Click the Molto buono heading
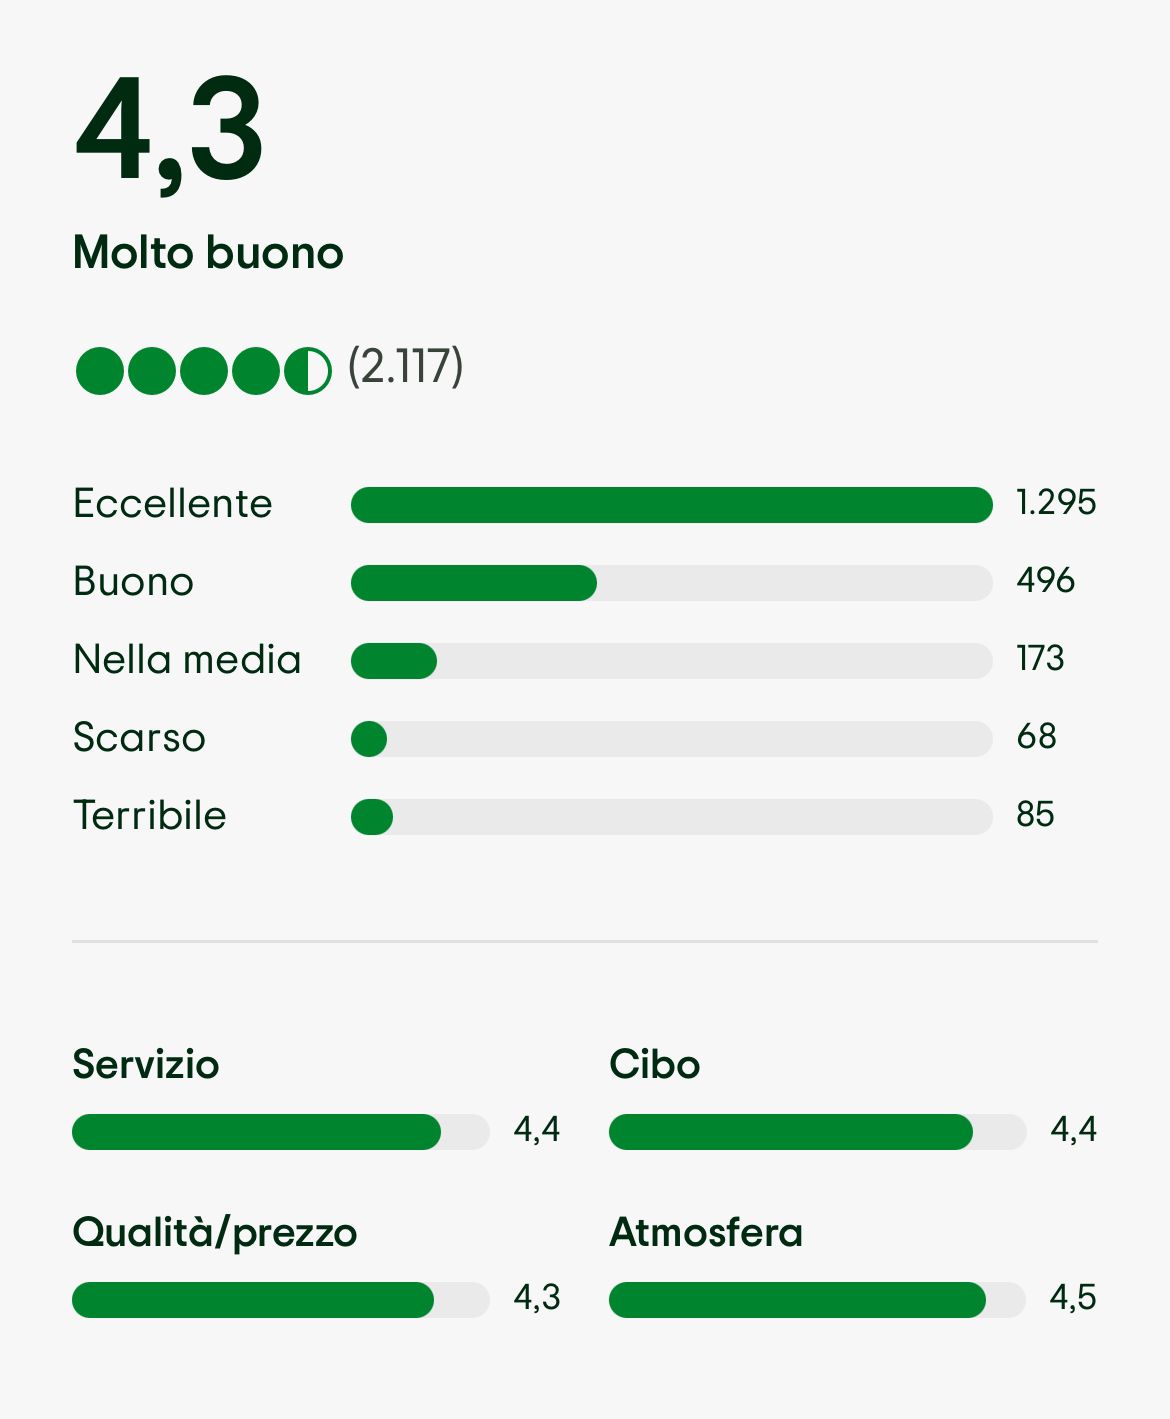 (x=208, y=252)
